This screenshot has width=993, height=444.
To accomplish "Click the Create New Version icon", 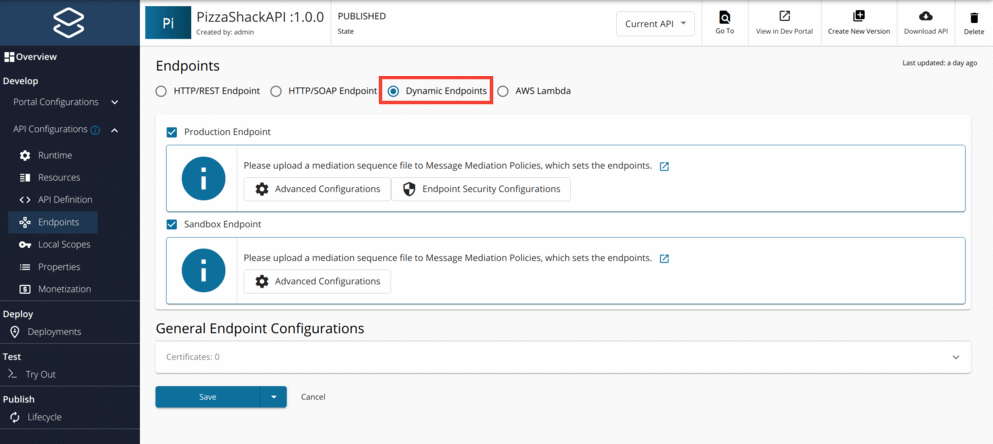I will click(x=858, y=17).
